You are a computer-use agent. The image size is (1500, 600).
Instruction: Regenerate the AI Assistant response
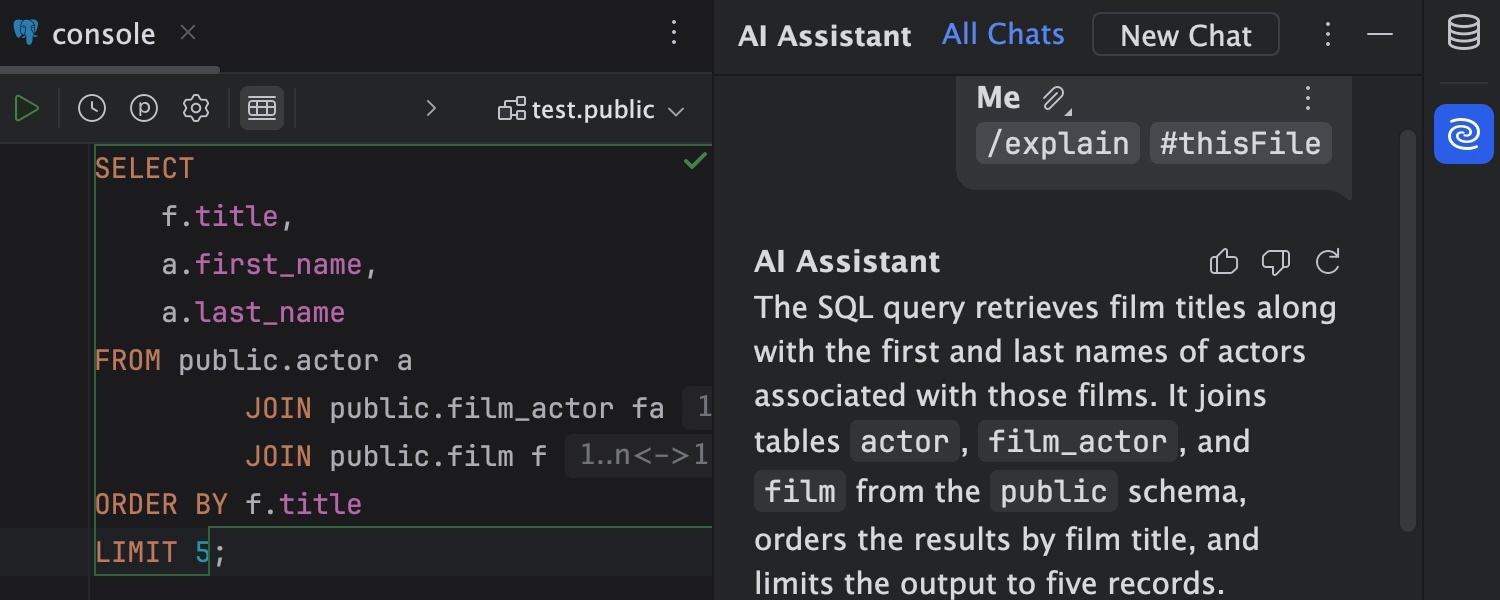tap(1328, 261)
